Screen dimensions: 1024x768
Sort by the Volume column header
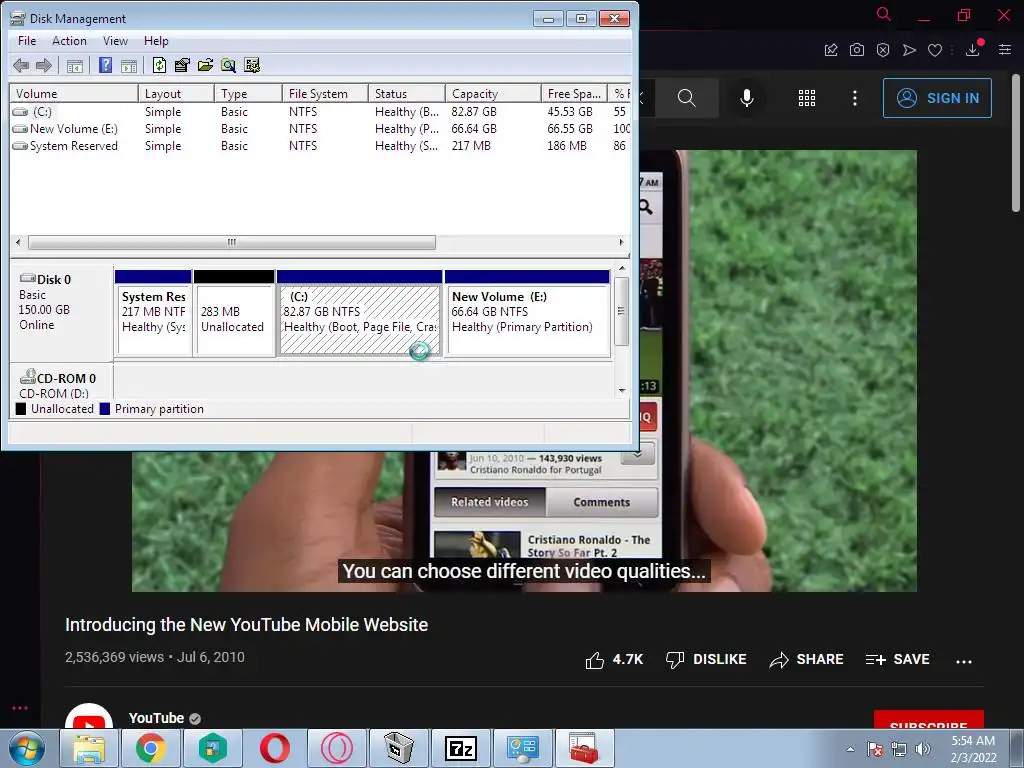click(x=74, y=93)
